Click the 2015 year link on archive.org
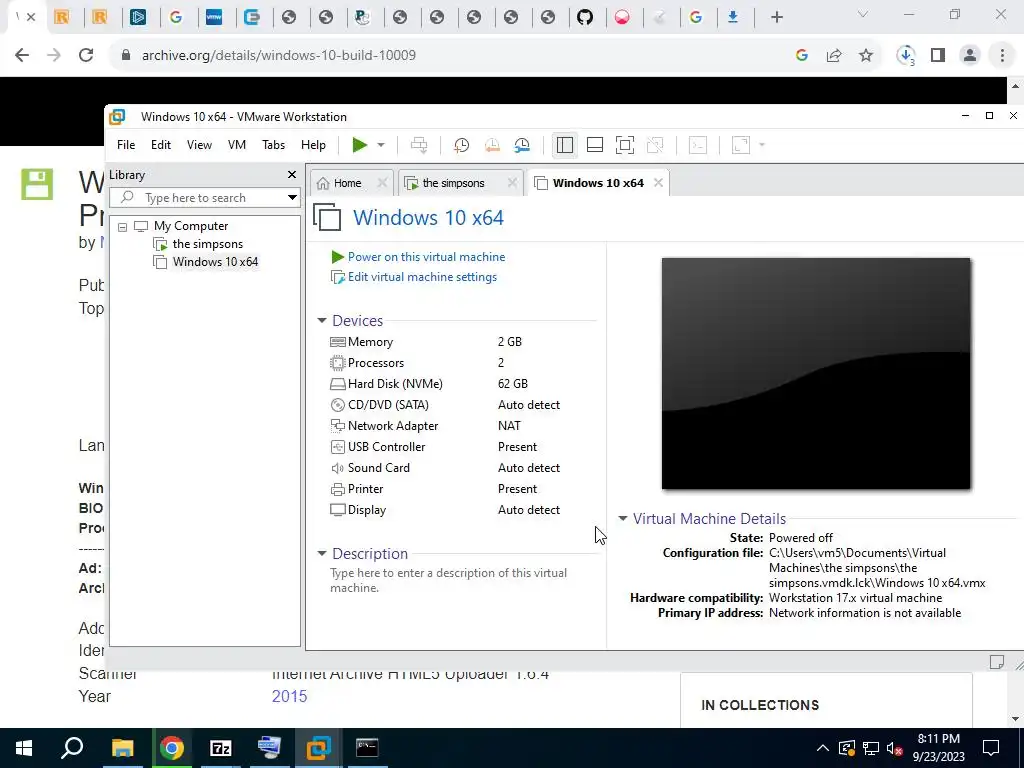 [289, 696]
